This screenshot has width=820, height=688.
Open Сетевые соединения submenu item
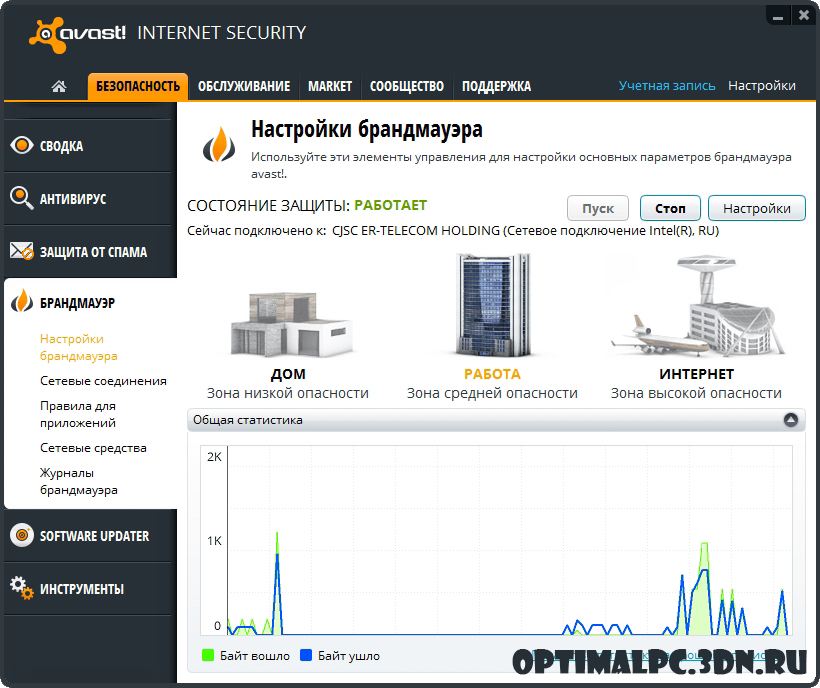[103, 381]
